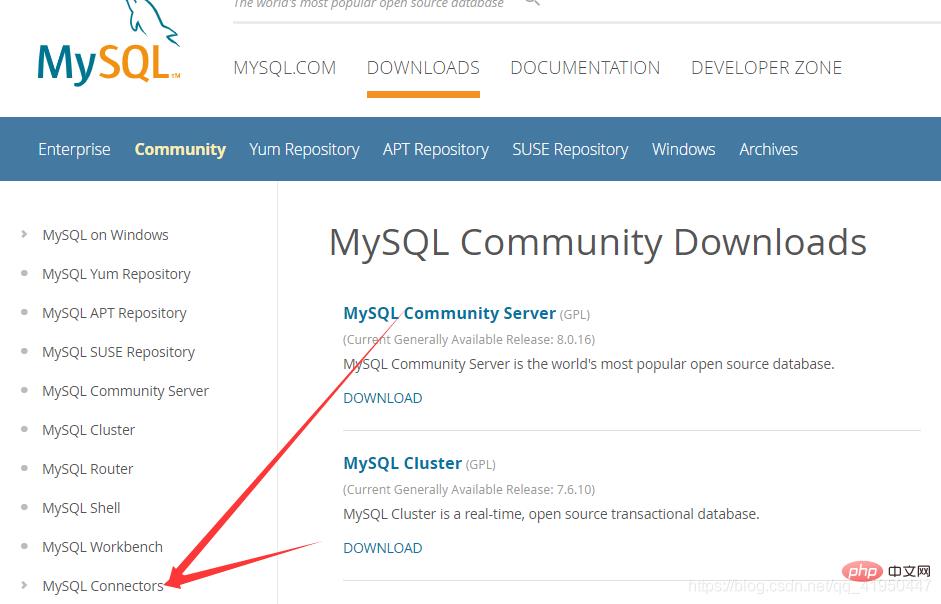Screen dimensions: 941x604
Task: Click the search magnifier icon at top
Action: pyautogui.click(x=532, y=2)
